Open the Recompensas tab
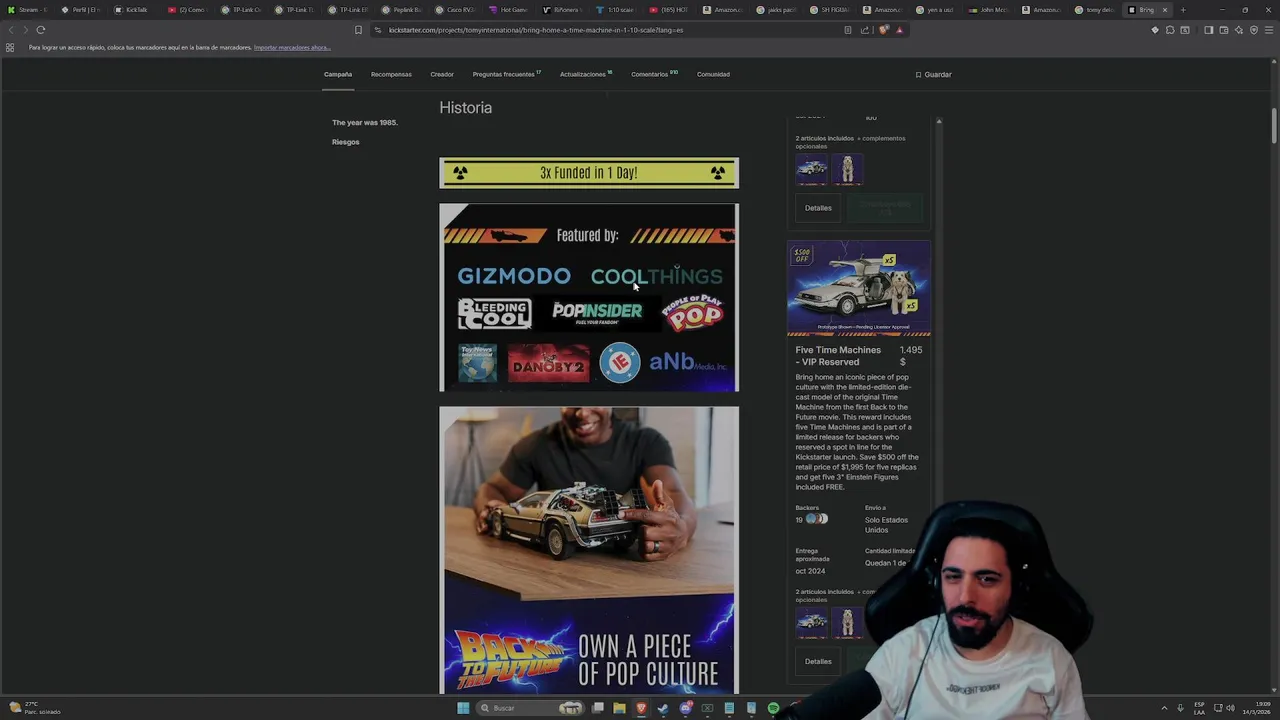Screen dimensions: 1280x720 tap(391, 74)
